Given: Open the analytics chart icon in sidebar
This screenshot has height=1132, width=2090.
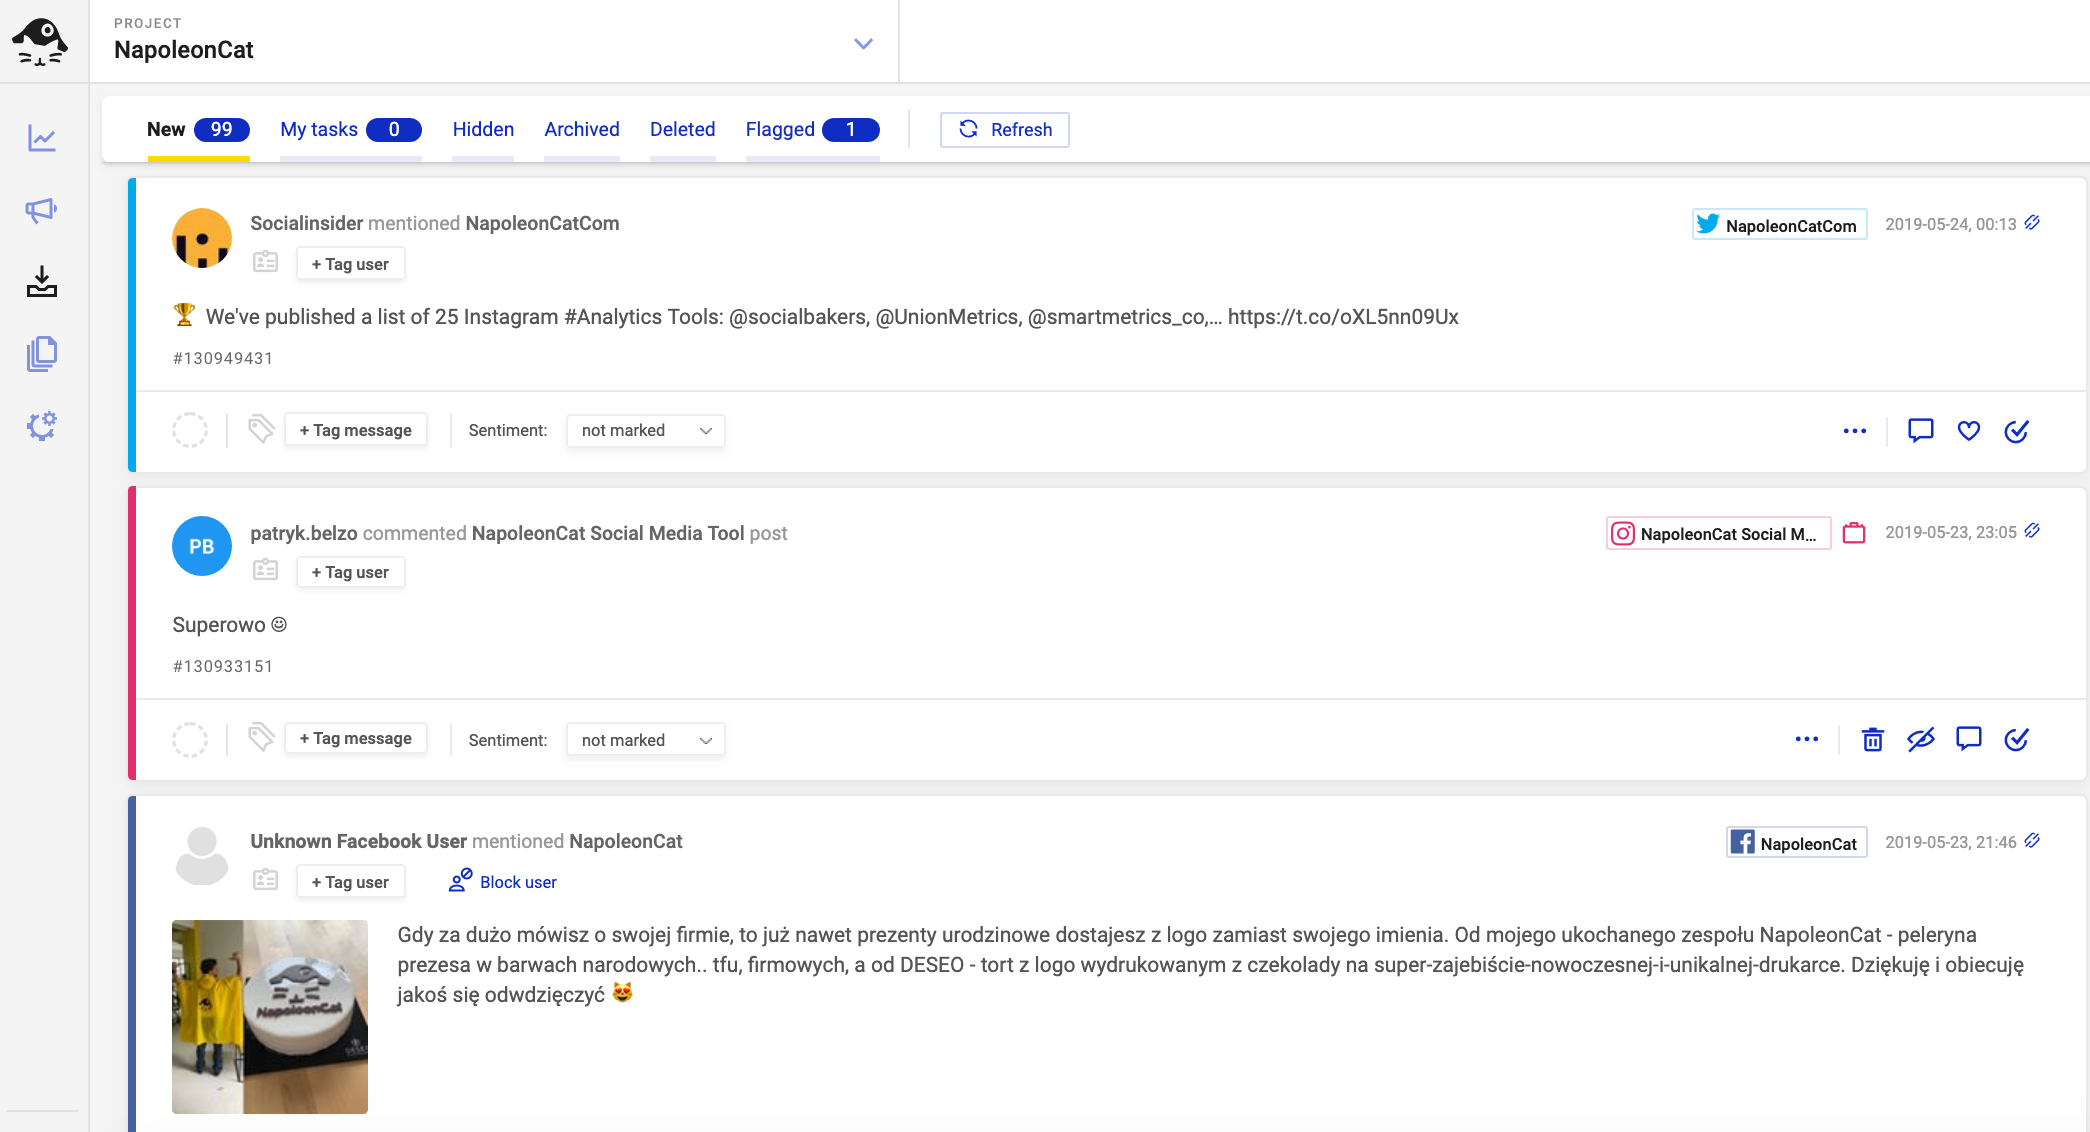Looking at the screenshot, I should point(42,138).
